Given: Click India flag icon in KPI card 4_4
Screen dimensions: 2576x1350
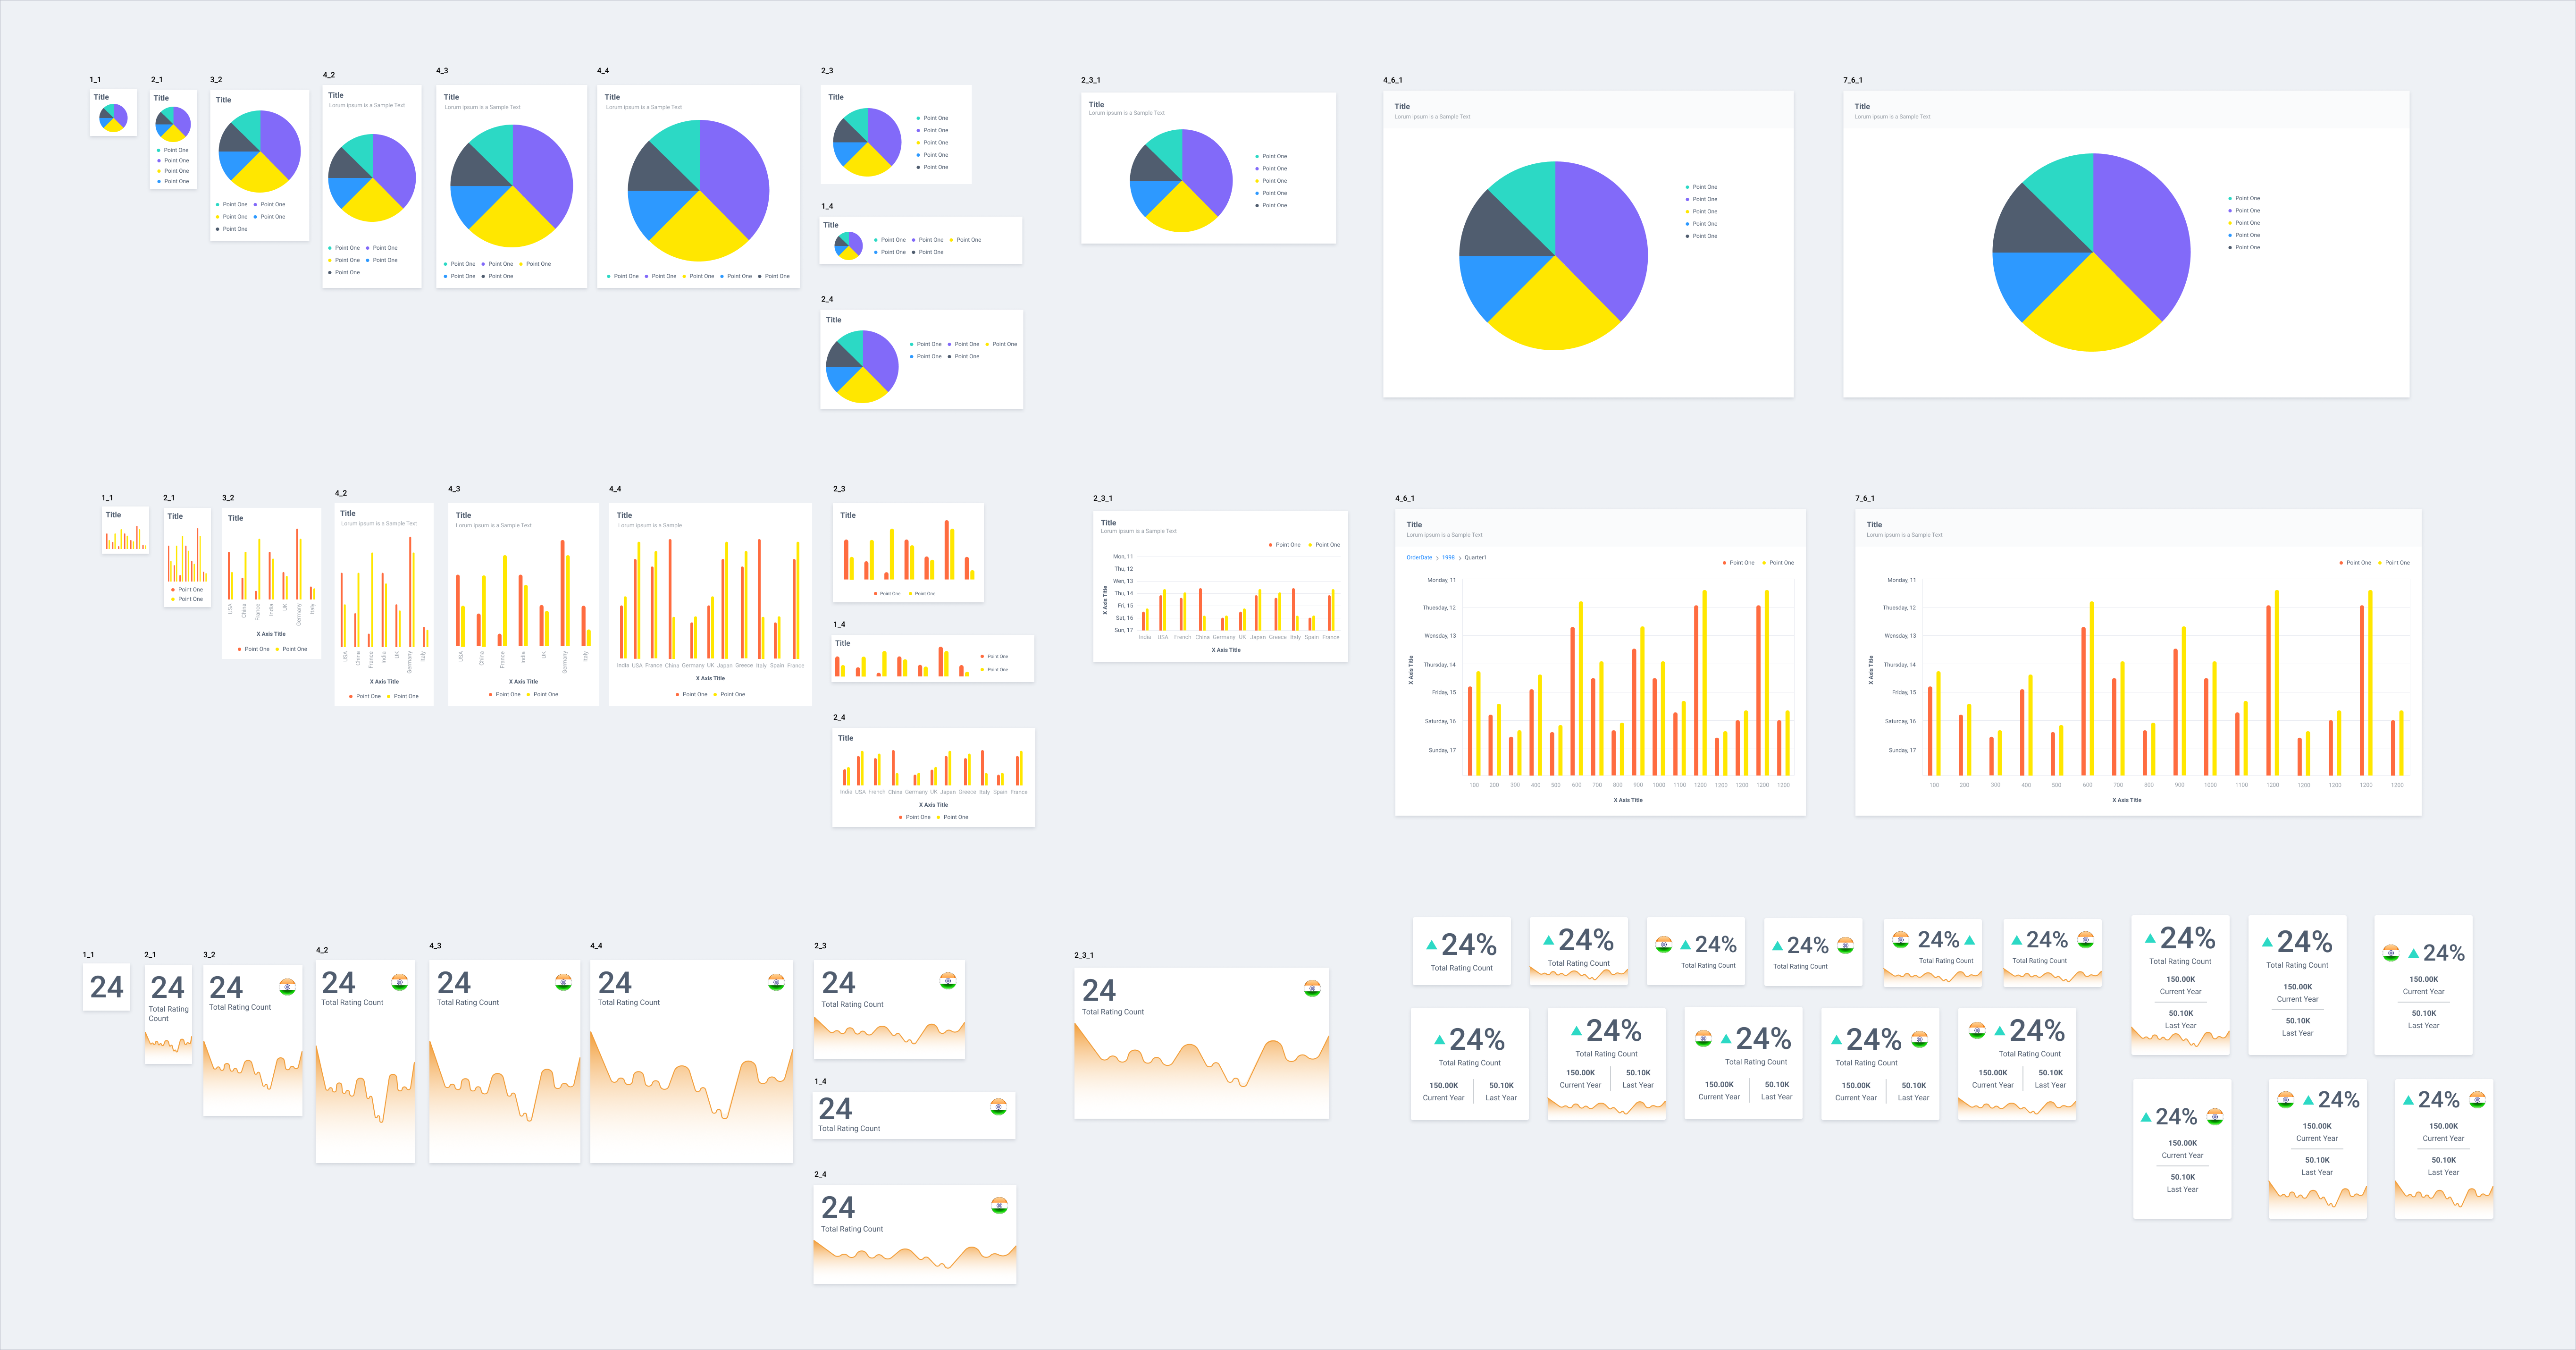Looking at the screenshot, I should click(776, 982).
